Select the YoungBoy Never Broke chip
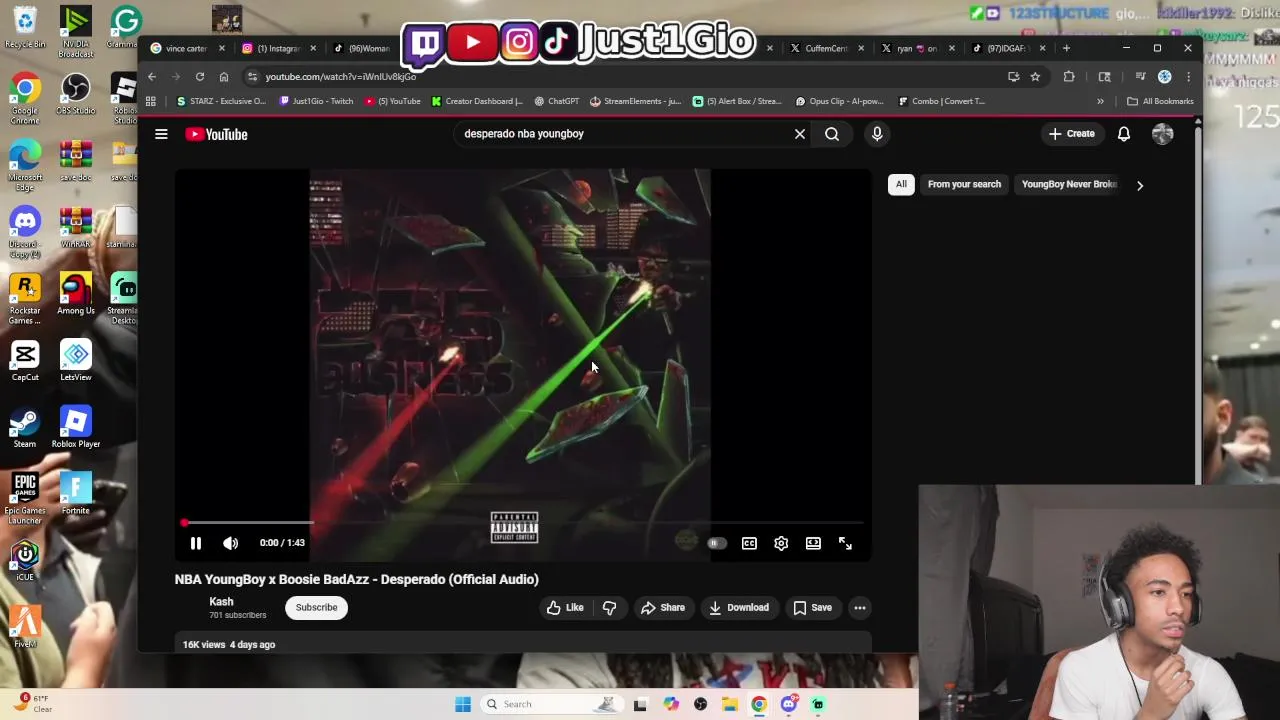This screenshot has width=1280, height=720. (x=1068, y=184)
